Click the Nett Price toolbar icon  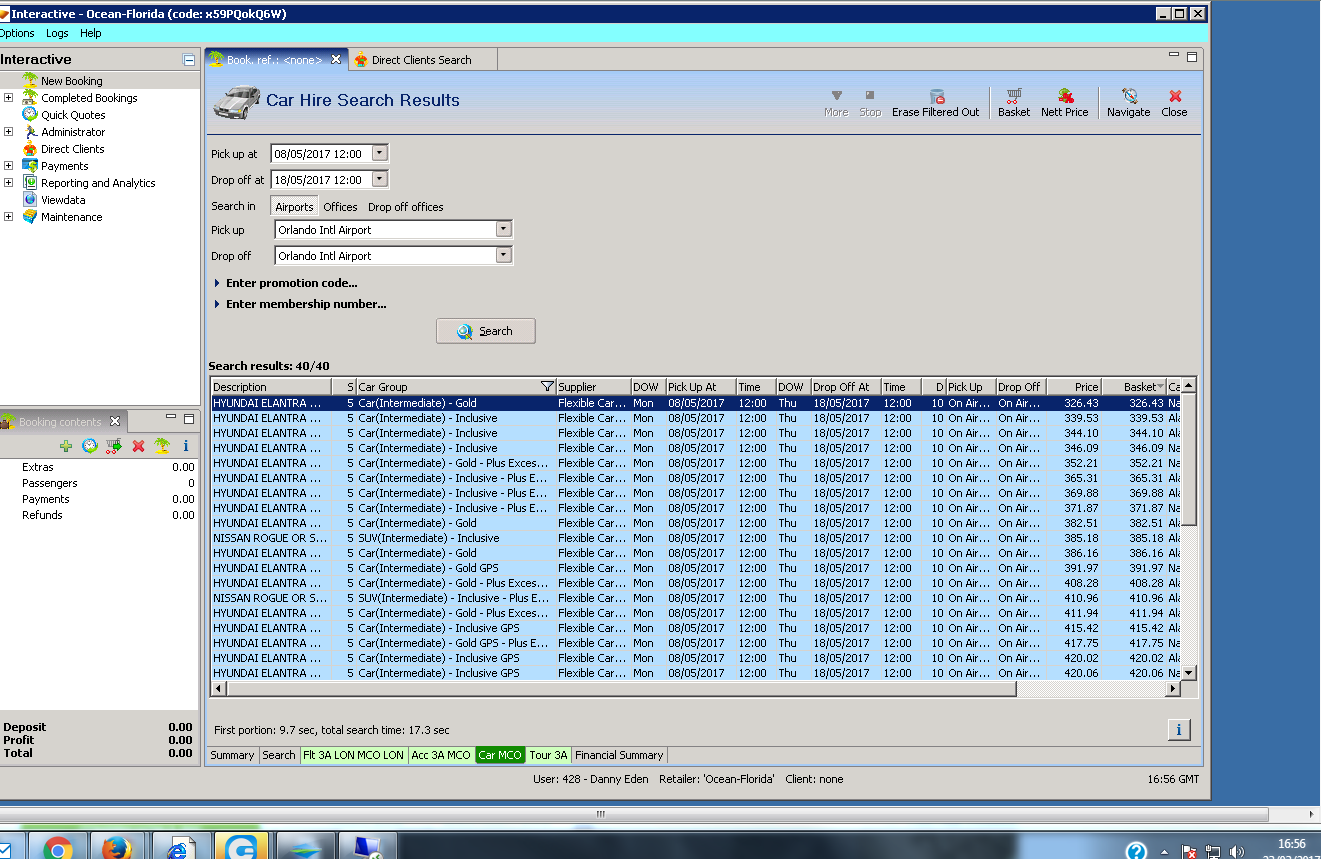[x=1064, y=102]
